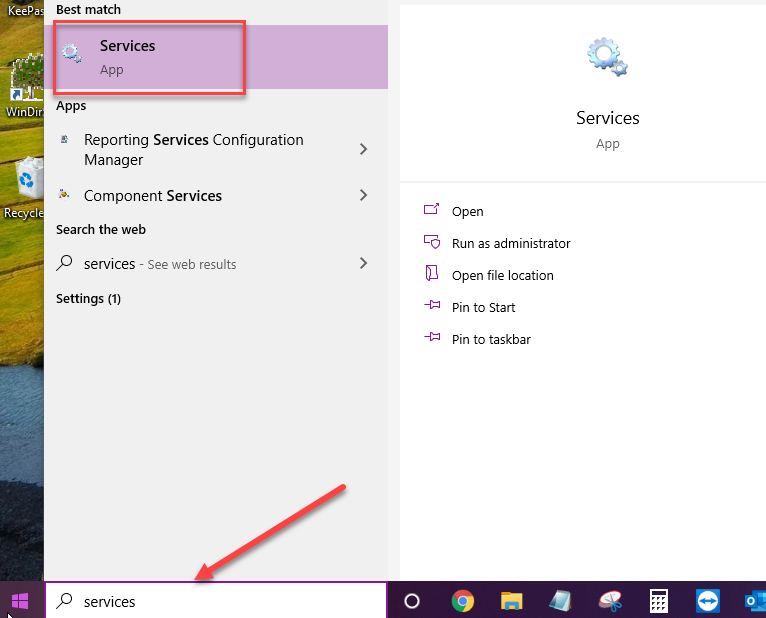
Task: Click the Open file location icon
Action: [x=431, y=273]
